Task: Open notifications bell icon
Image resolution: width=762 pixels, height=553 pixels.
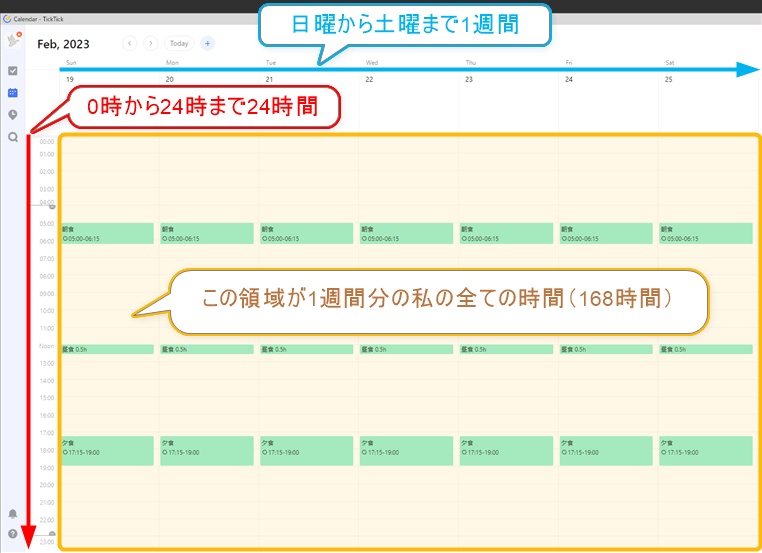Action: tap(13, 514)
